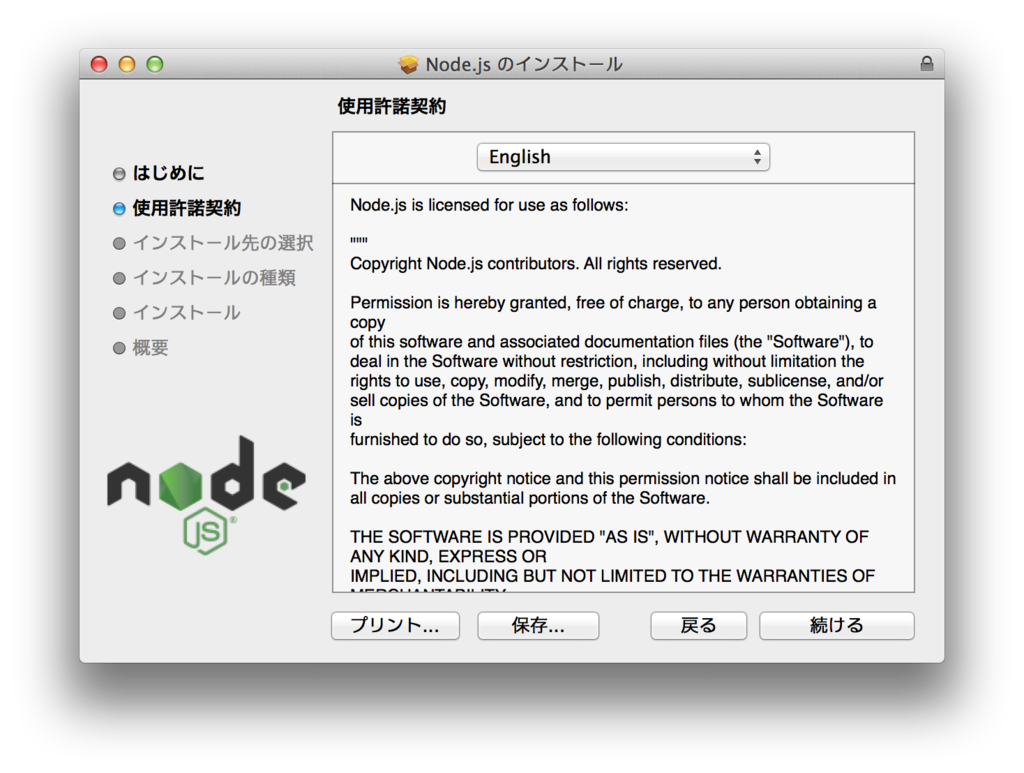Click the bullet next to インストールの種類
This screenshot has height=773, width=1024.
pyautogui.click(x=119, y=279)
